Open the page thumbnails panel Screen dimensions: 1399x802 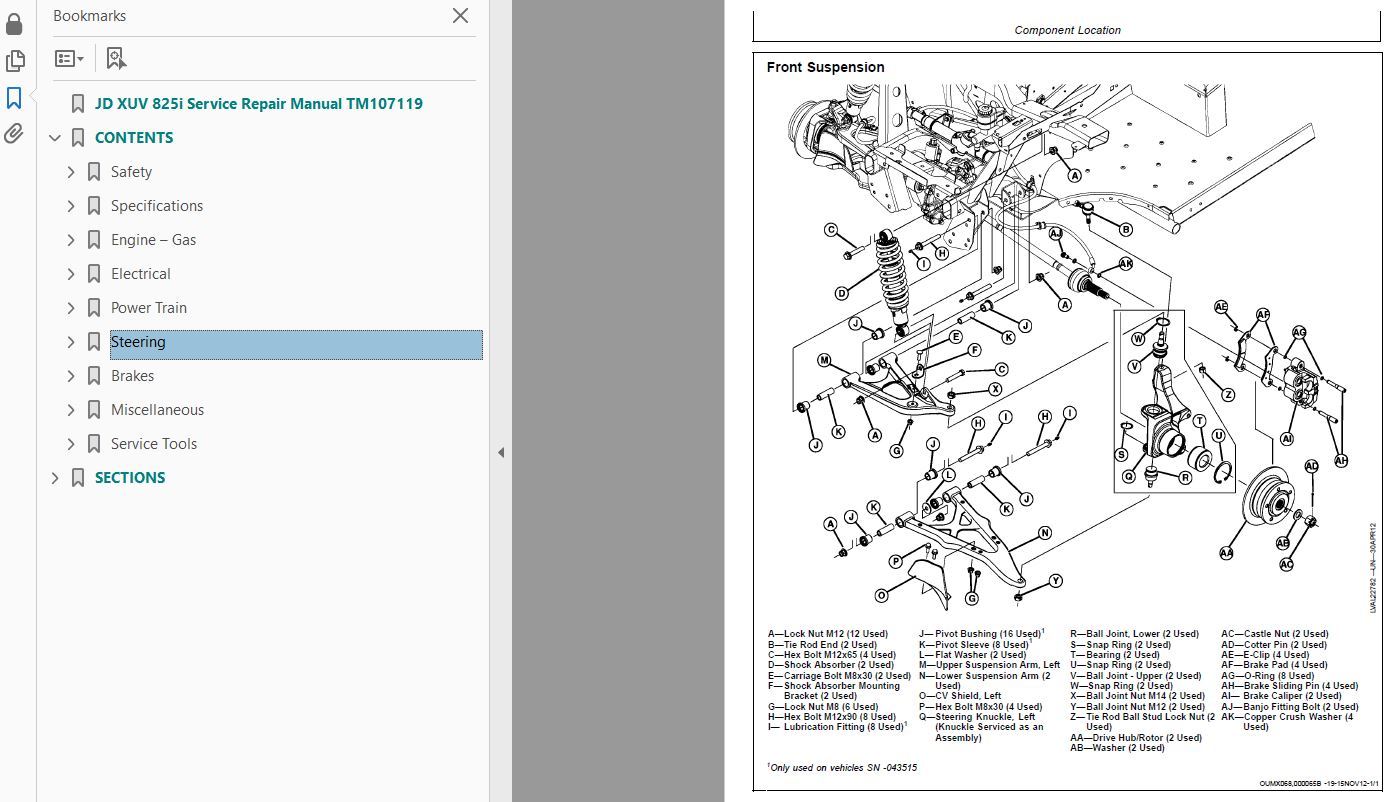pyautogui.click(x=14, y=60)
